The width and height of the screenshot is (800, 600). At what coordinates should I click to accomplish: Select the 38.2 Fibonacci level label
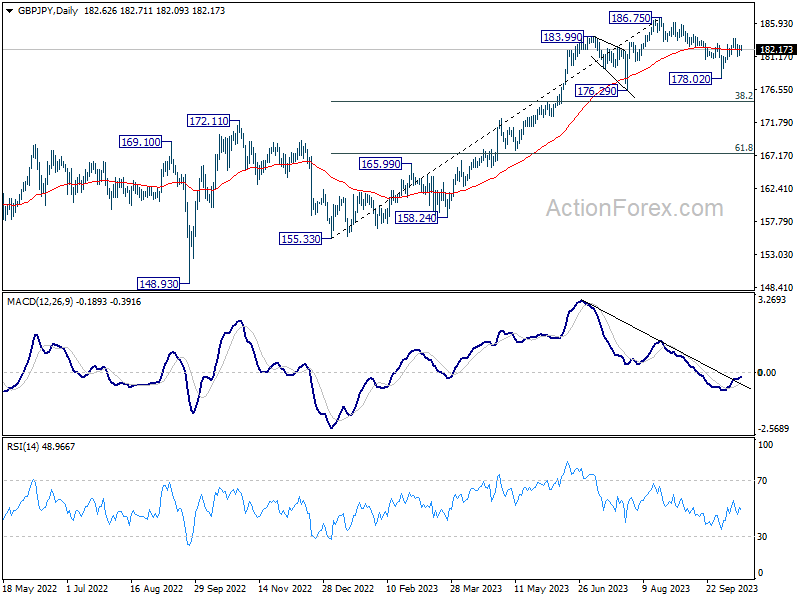point(744,95)
